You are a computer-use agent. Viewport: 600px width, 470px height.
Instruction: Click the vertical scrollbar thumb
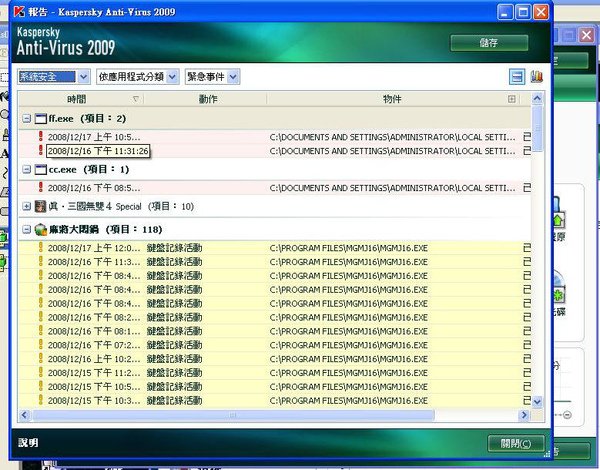click(x=537, y=128)
